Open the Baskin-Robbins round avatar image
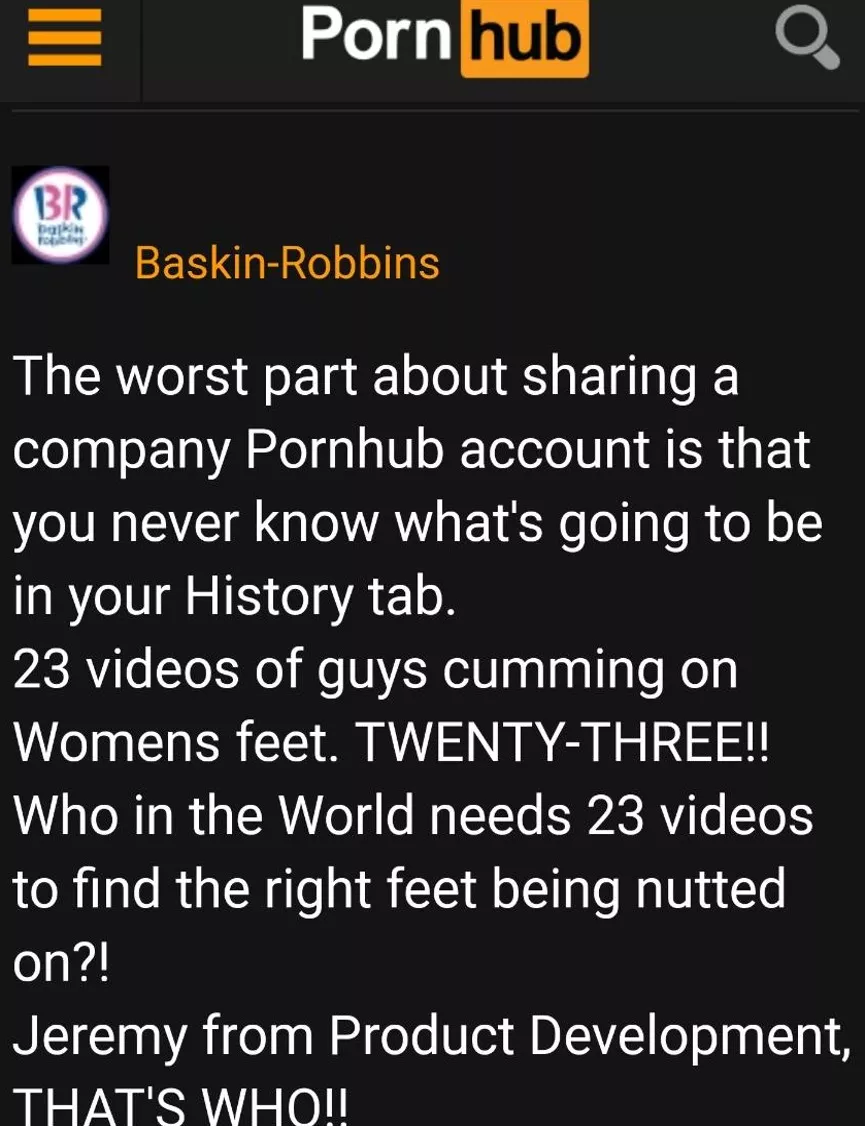This screenshot has height=1126, width=865. pos(61,215)
